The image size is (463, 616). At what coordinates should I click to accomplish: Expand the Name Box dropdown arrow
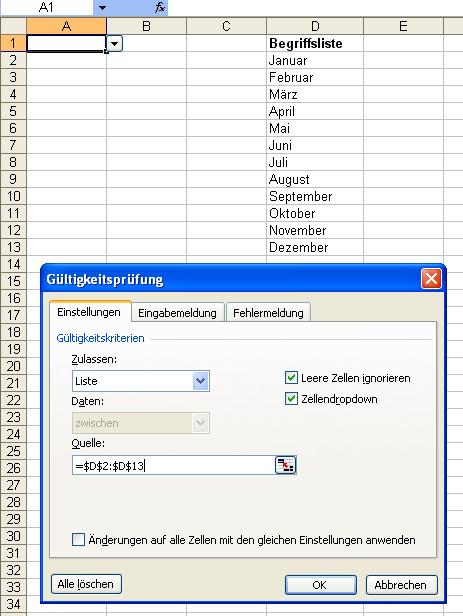click(x=102, y=7)
